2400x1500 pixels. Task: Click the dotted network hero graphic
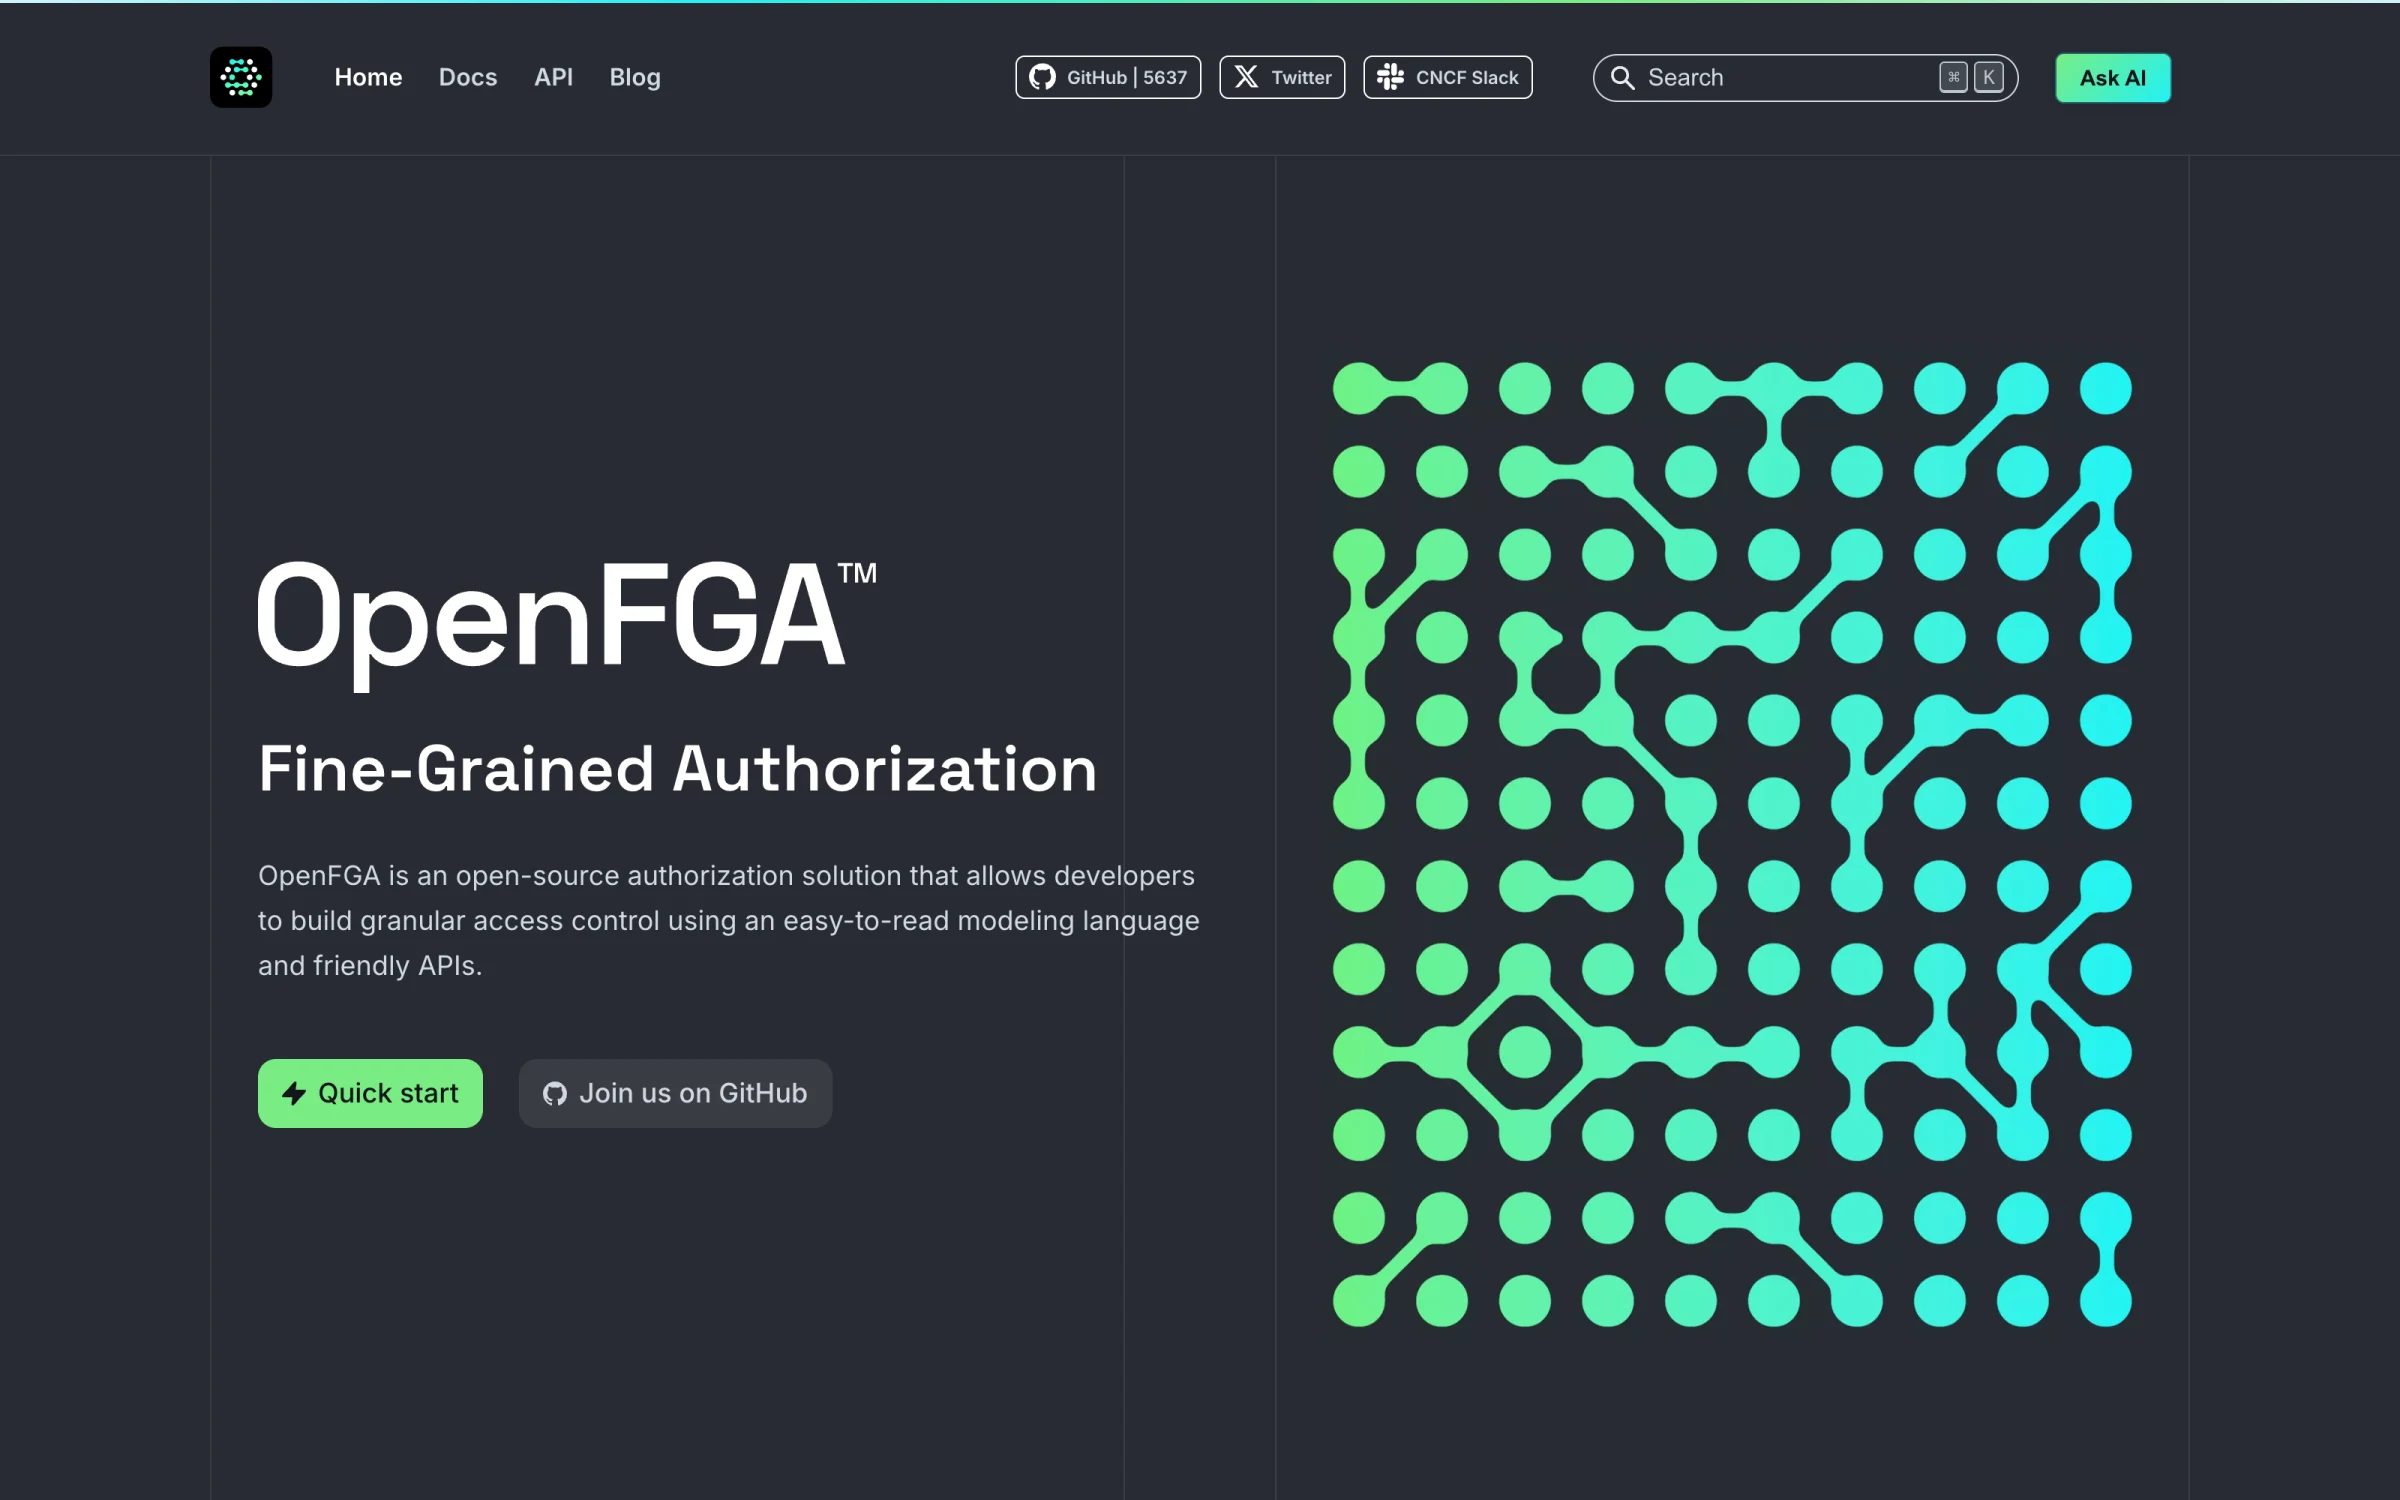tap(1732, 844)
